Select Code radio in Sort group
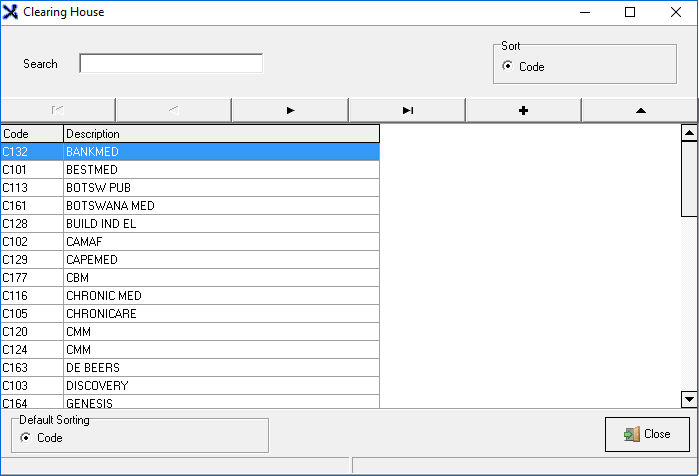 pos(507,66)
